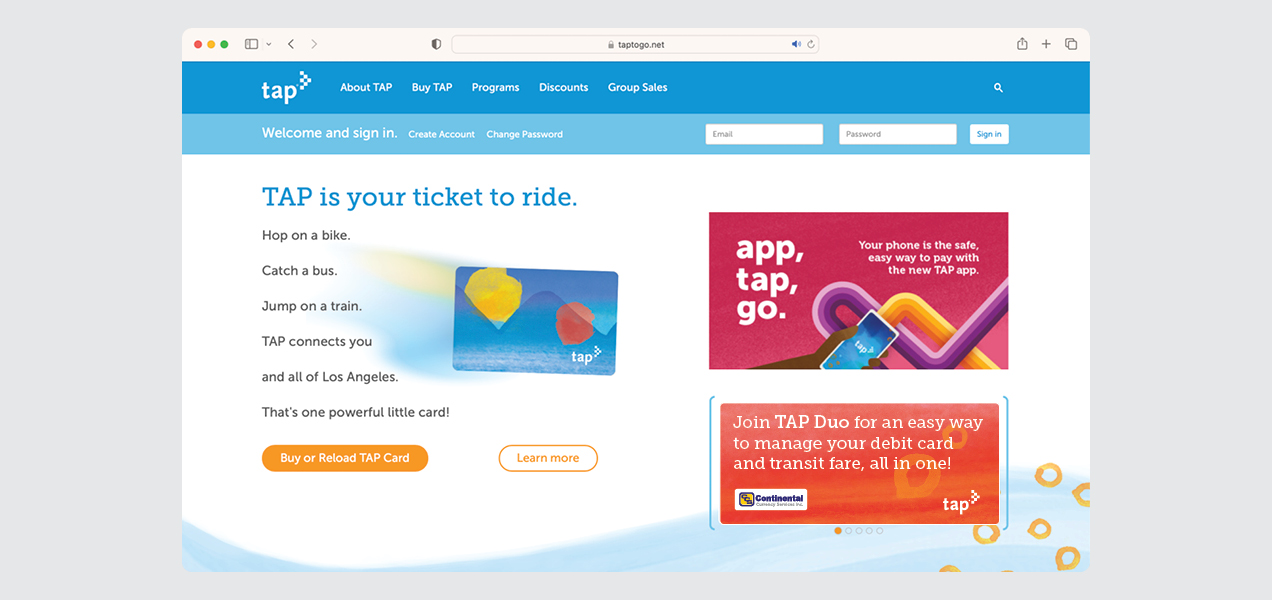Open a new tab with the plus icon
The image size is (1272, 600).
(1046, 44)
